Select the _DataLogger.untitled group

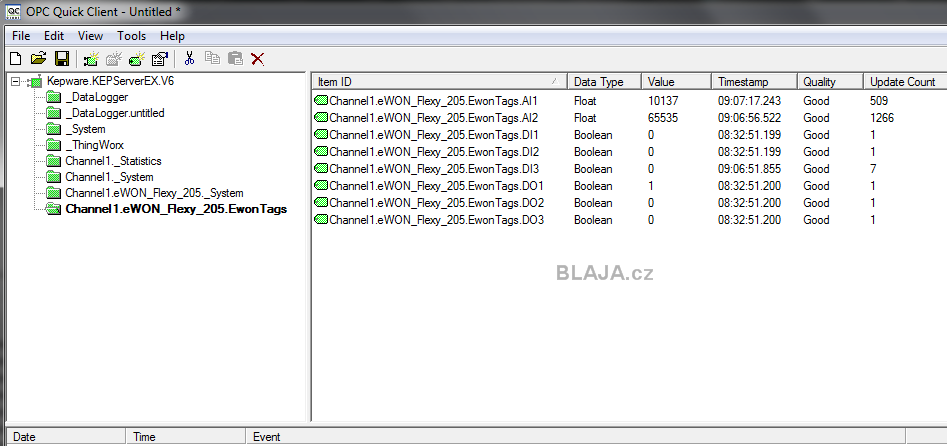[115, 113]
